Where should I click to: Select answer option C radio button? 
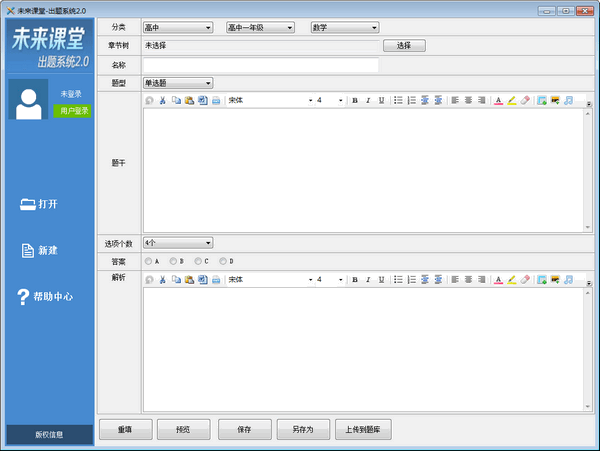[199, 261]
